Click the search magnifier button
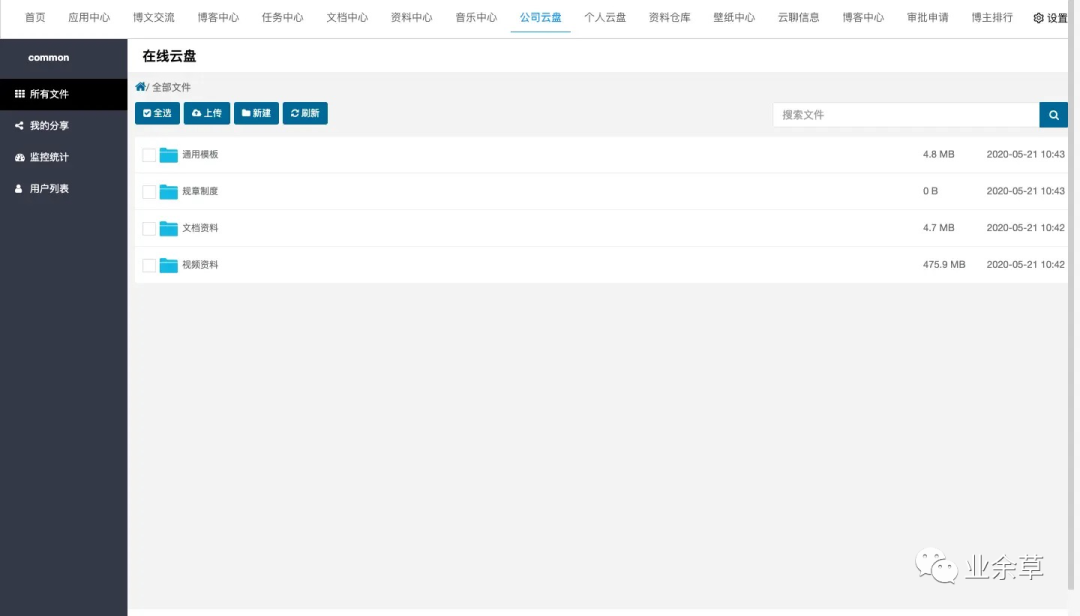This screenshot has width=1080, height=616. 1053,115
